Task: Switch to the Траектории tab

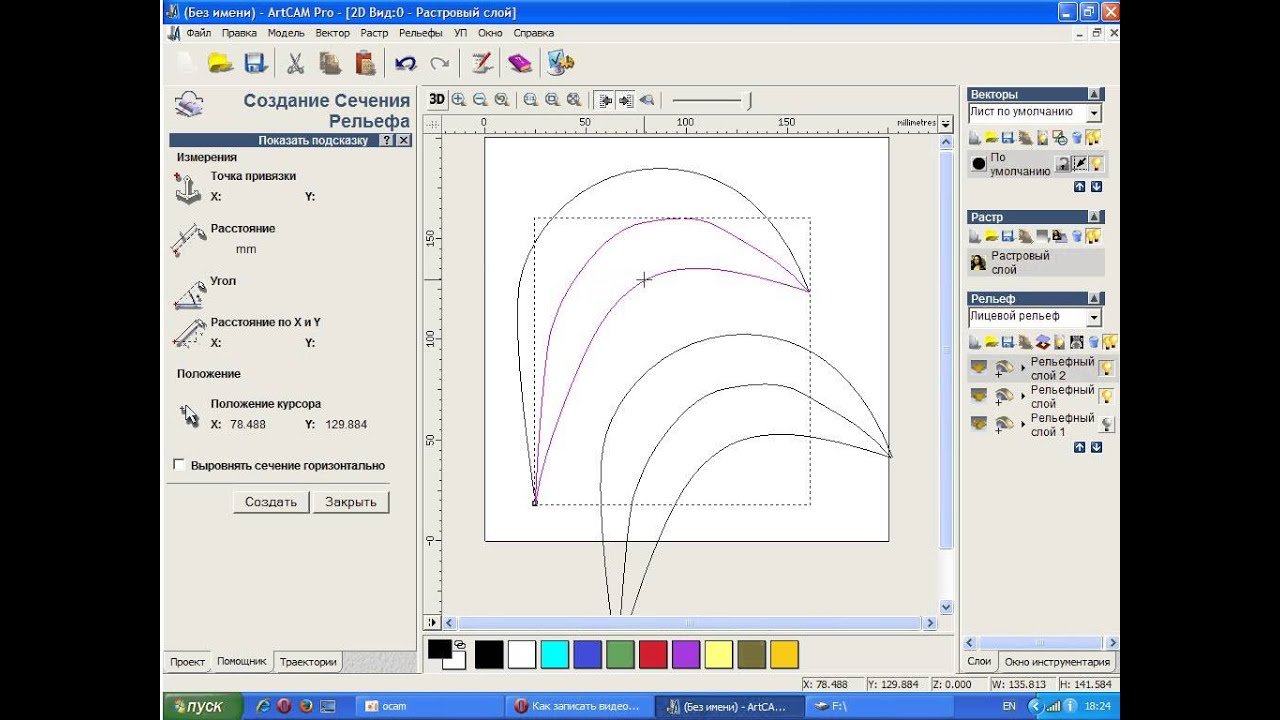Action: click(x=308, y=662)
